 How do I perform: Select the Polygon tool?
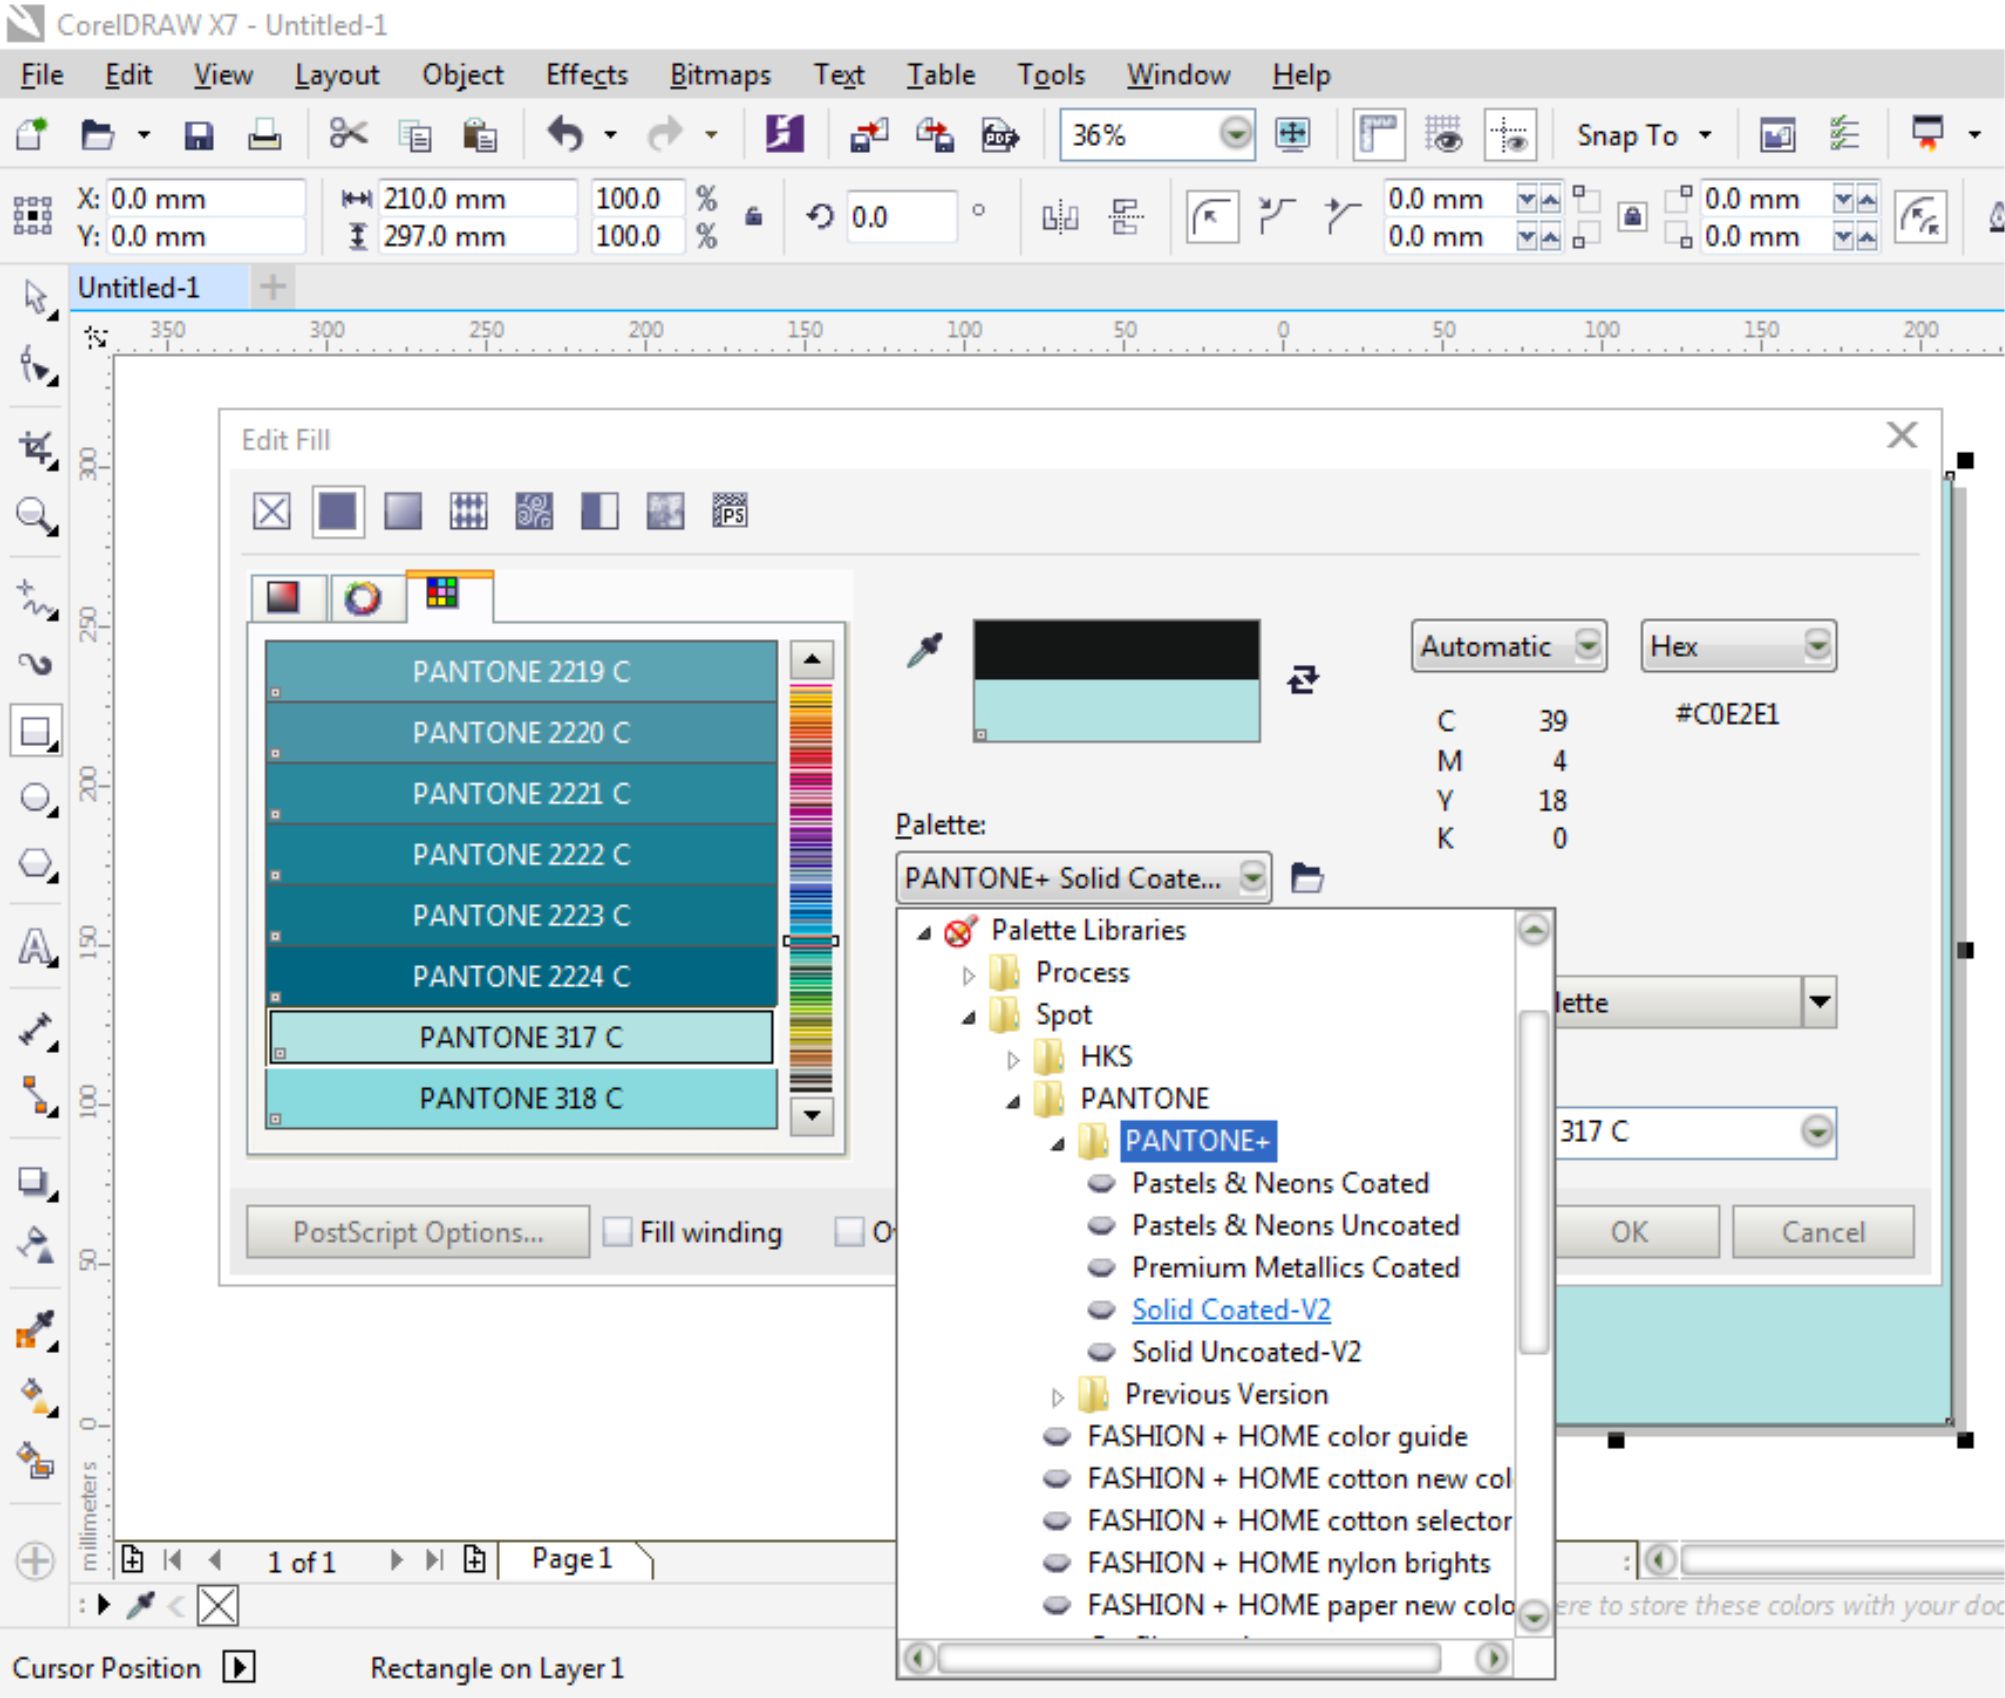coord(36,864)
